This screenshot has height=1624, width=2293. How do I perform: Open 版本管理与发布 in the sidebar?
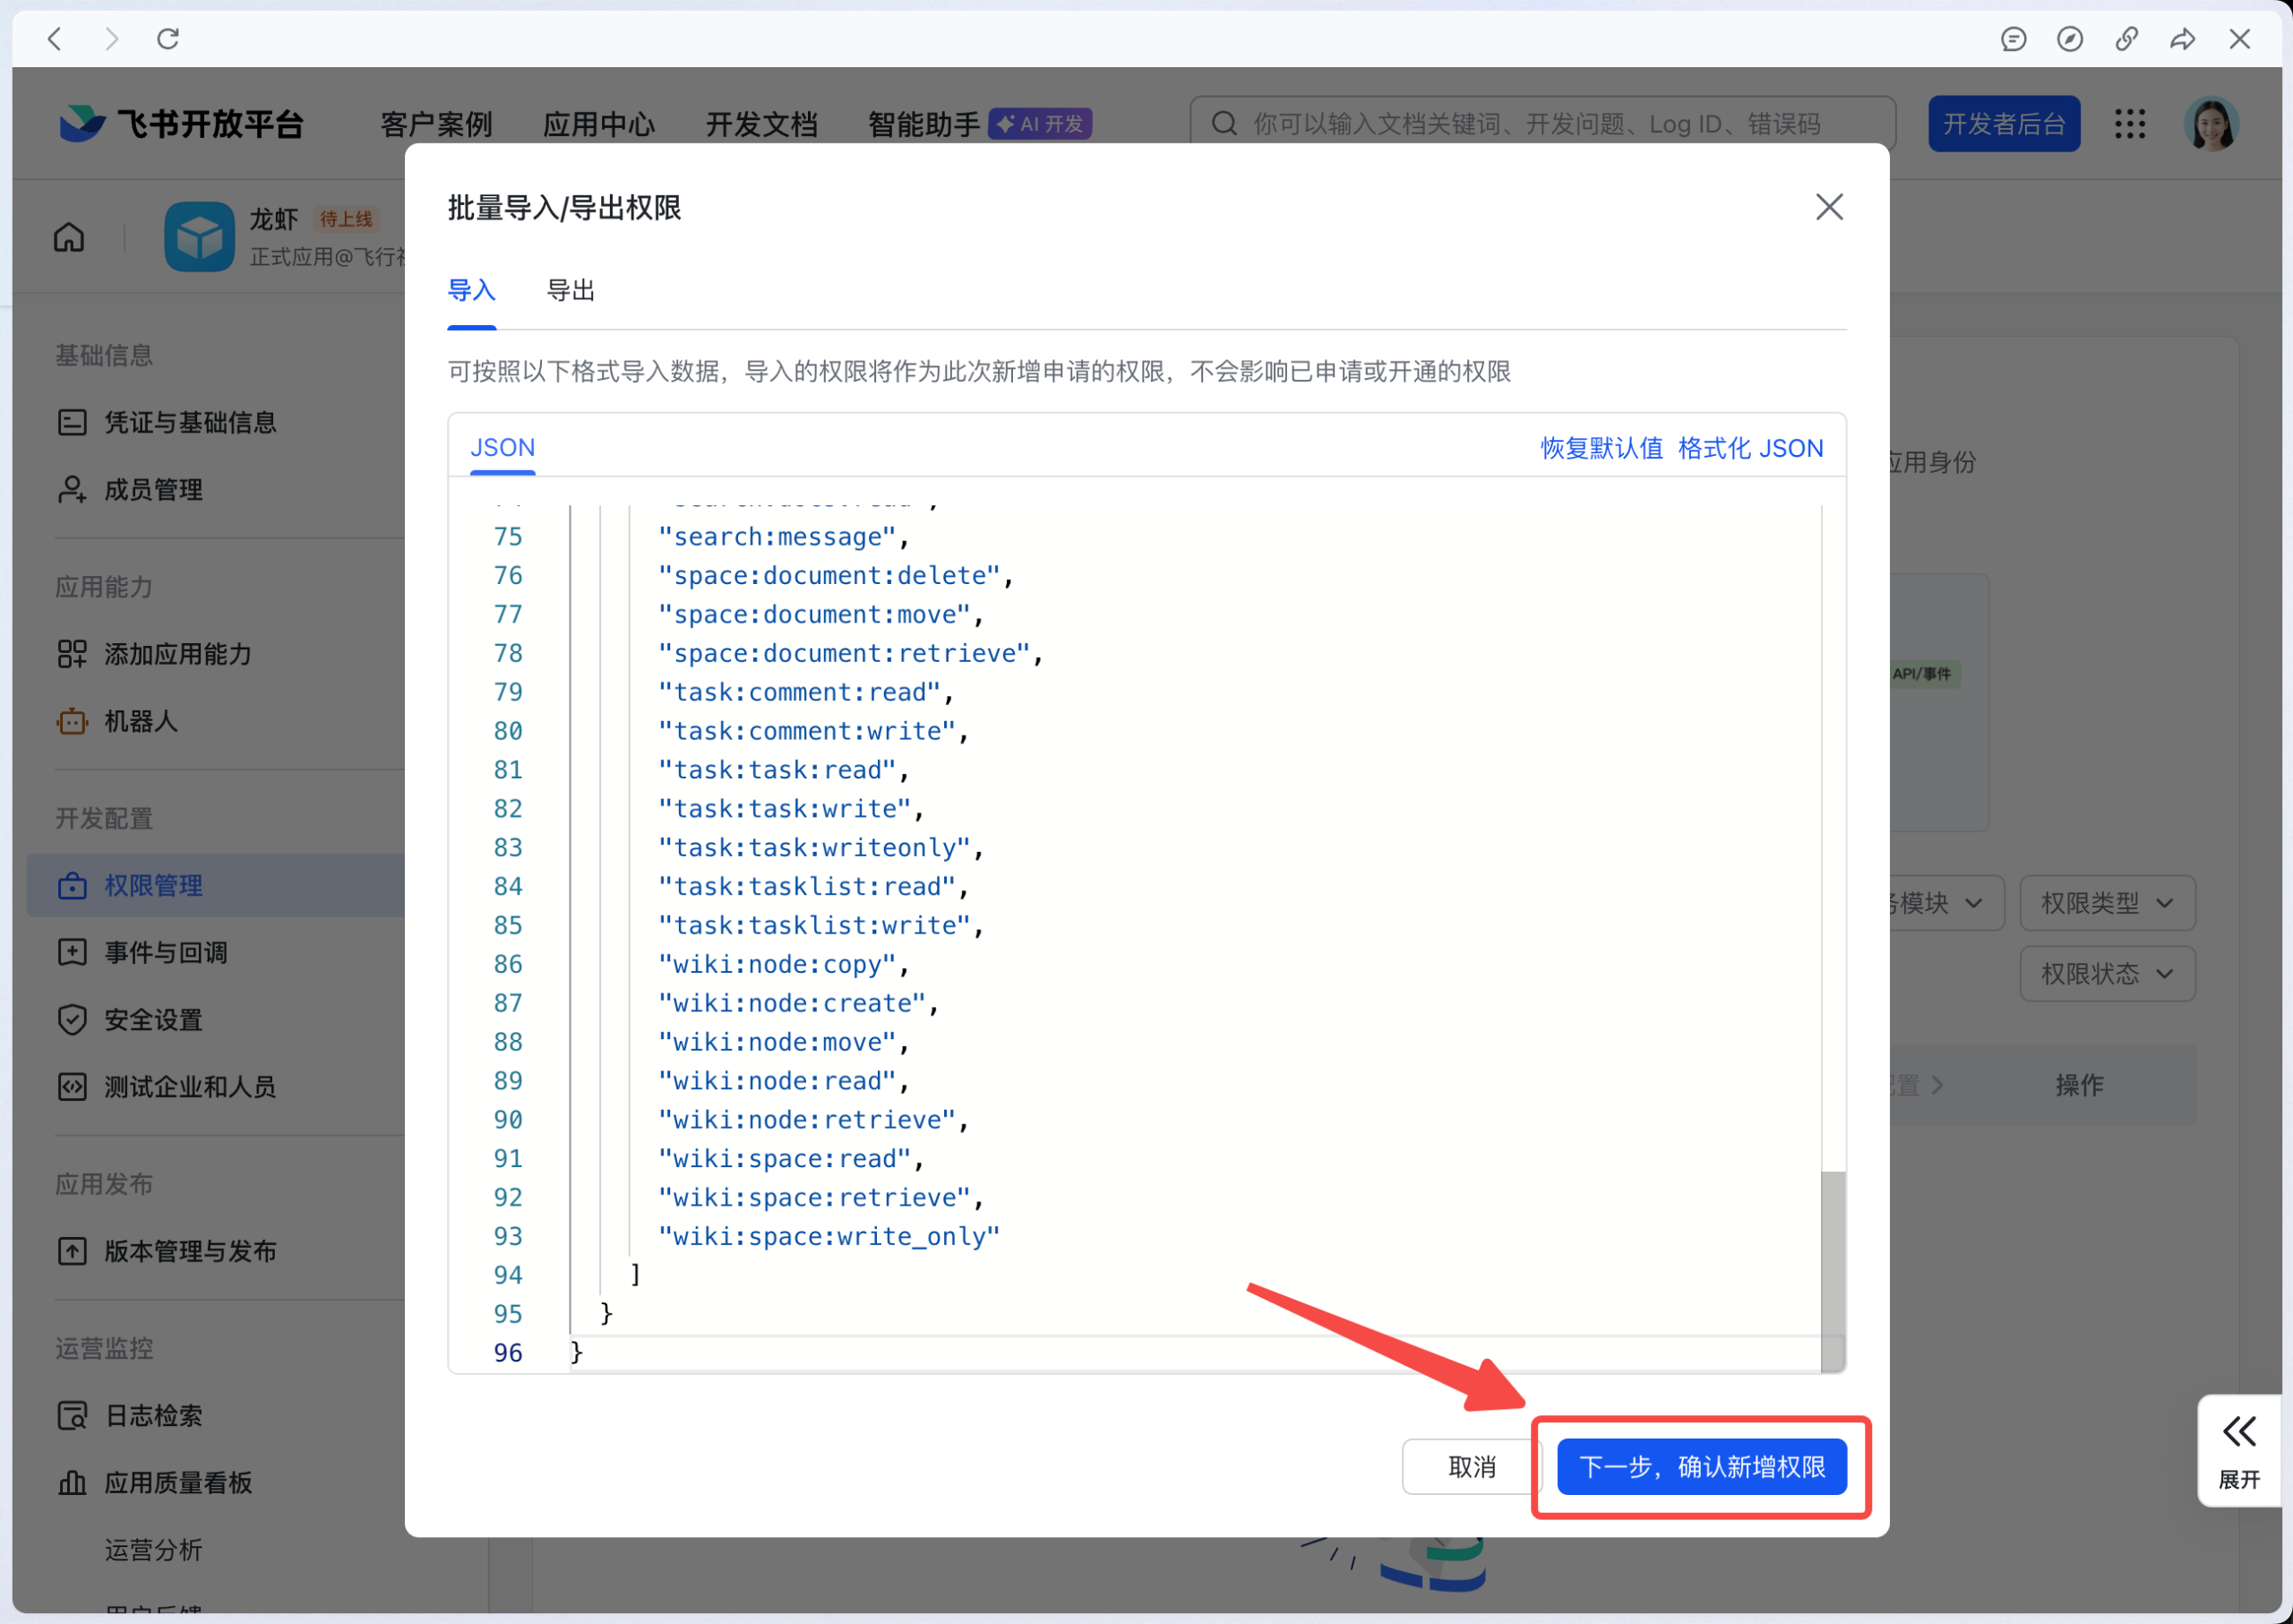(x=190, y=1251)
